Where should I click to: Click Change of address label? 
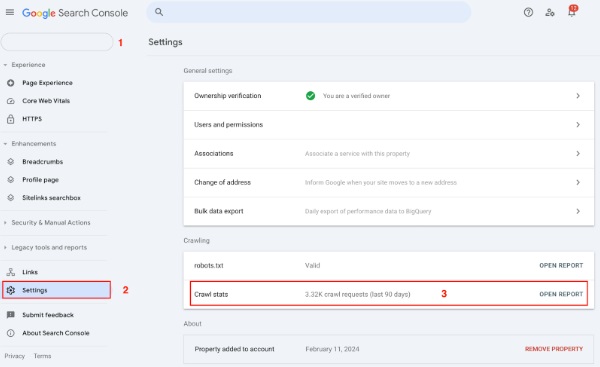[222, 183]
